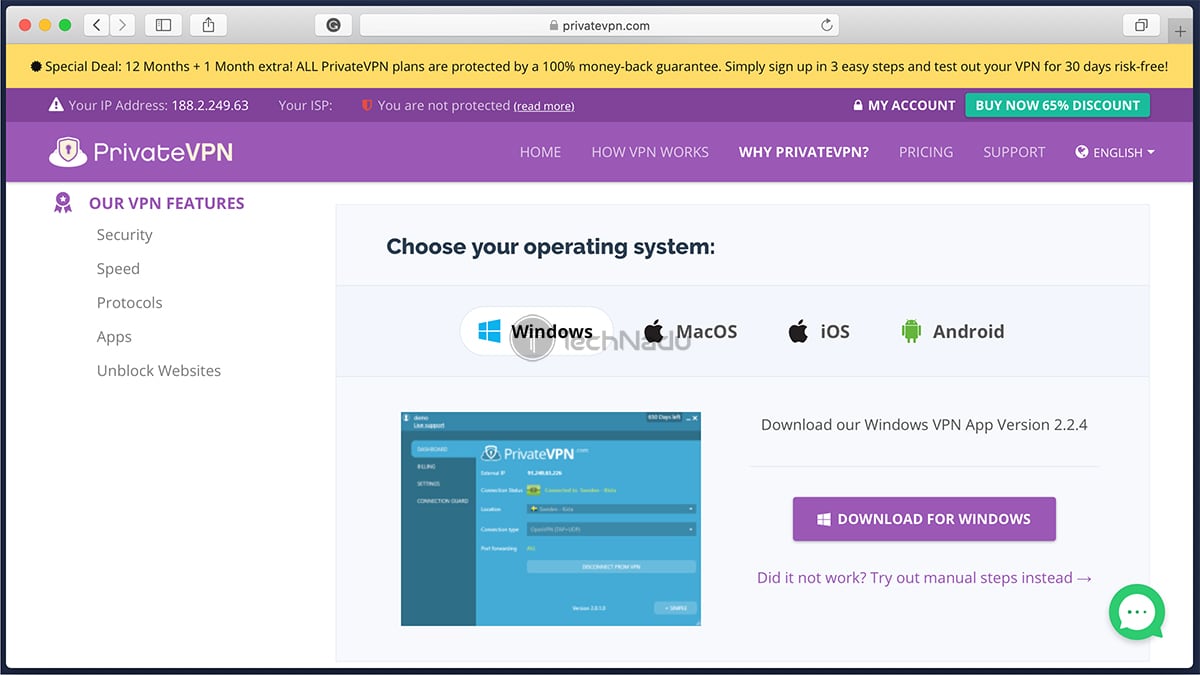The height and width of the screenshot is (675, 1200).
Task: Click DOWNLOAD FOR WINDOWS
Action: pos(923,519)
